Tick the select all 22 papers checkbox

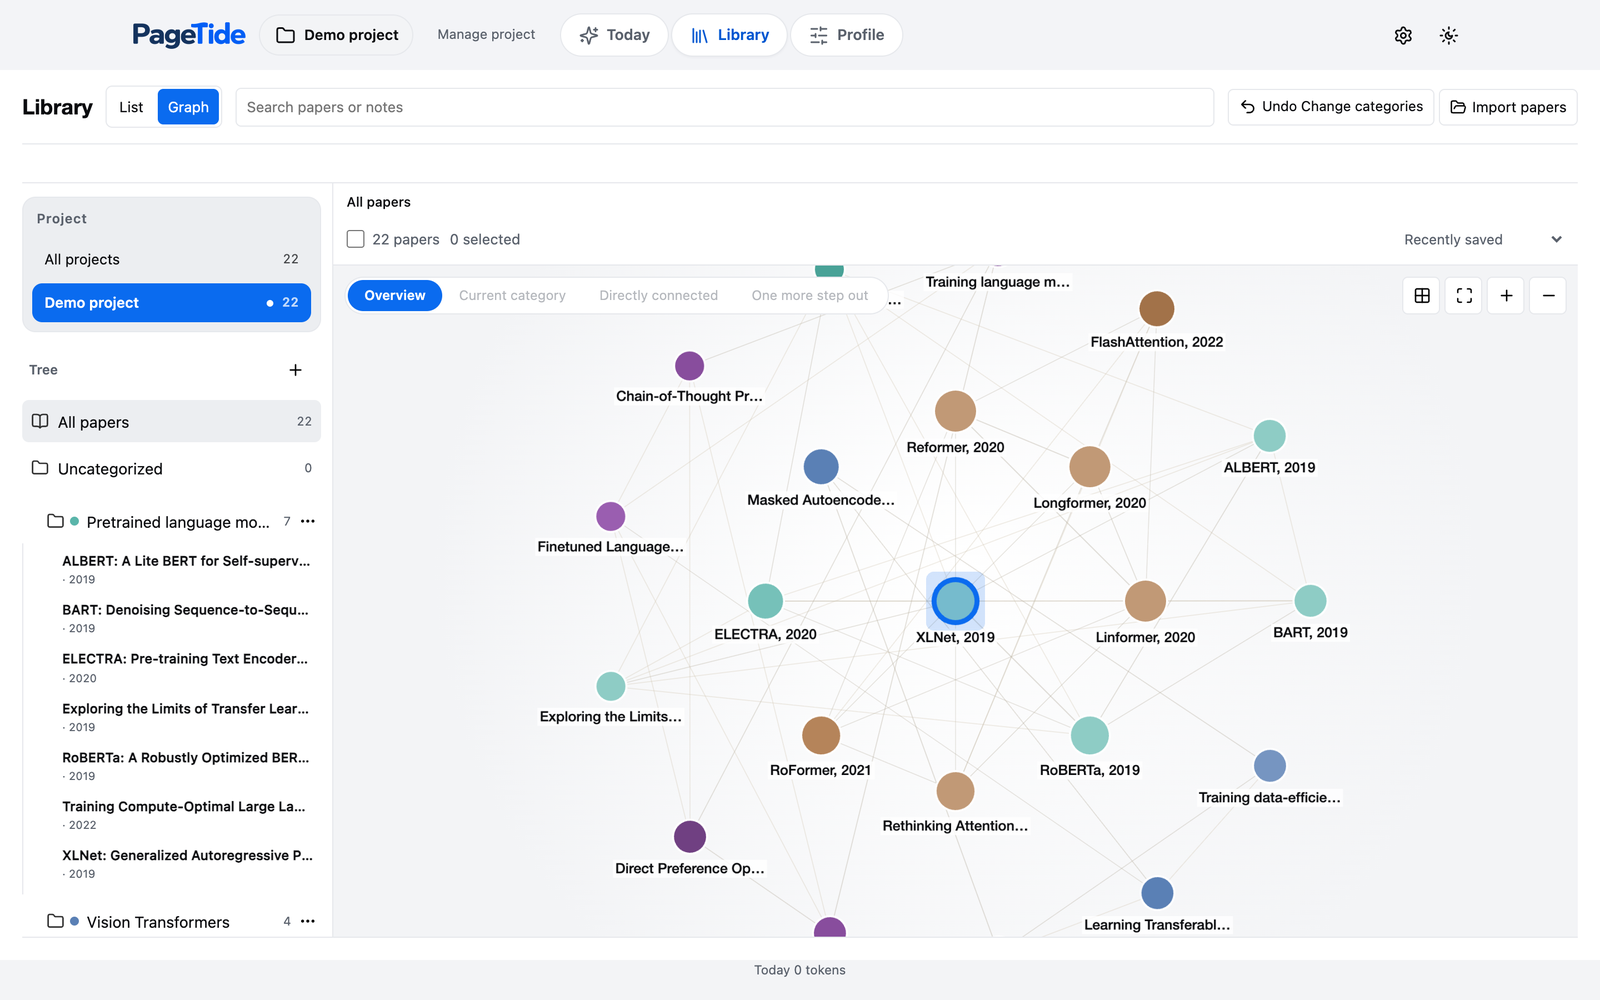[355, 239]
